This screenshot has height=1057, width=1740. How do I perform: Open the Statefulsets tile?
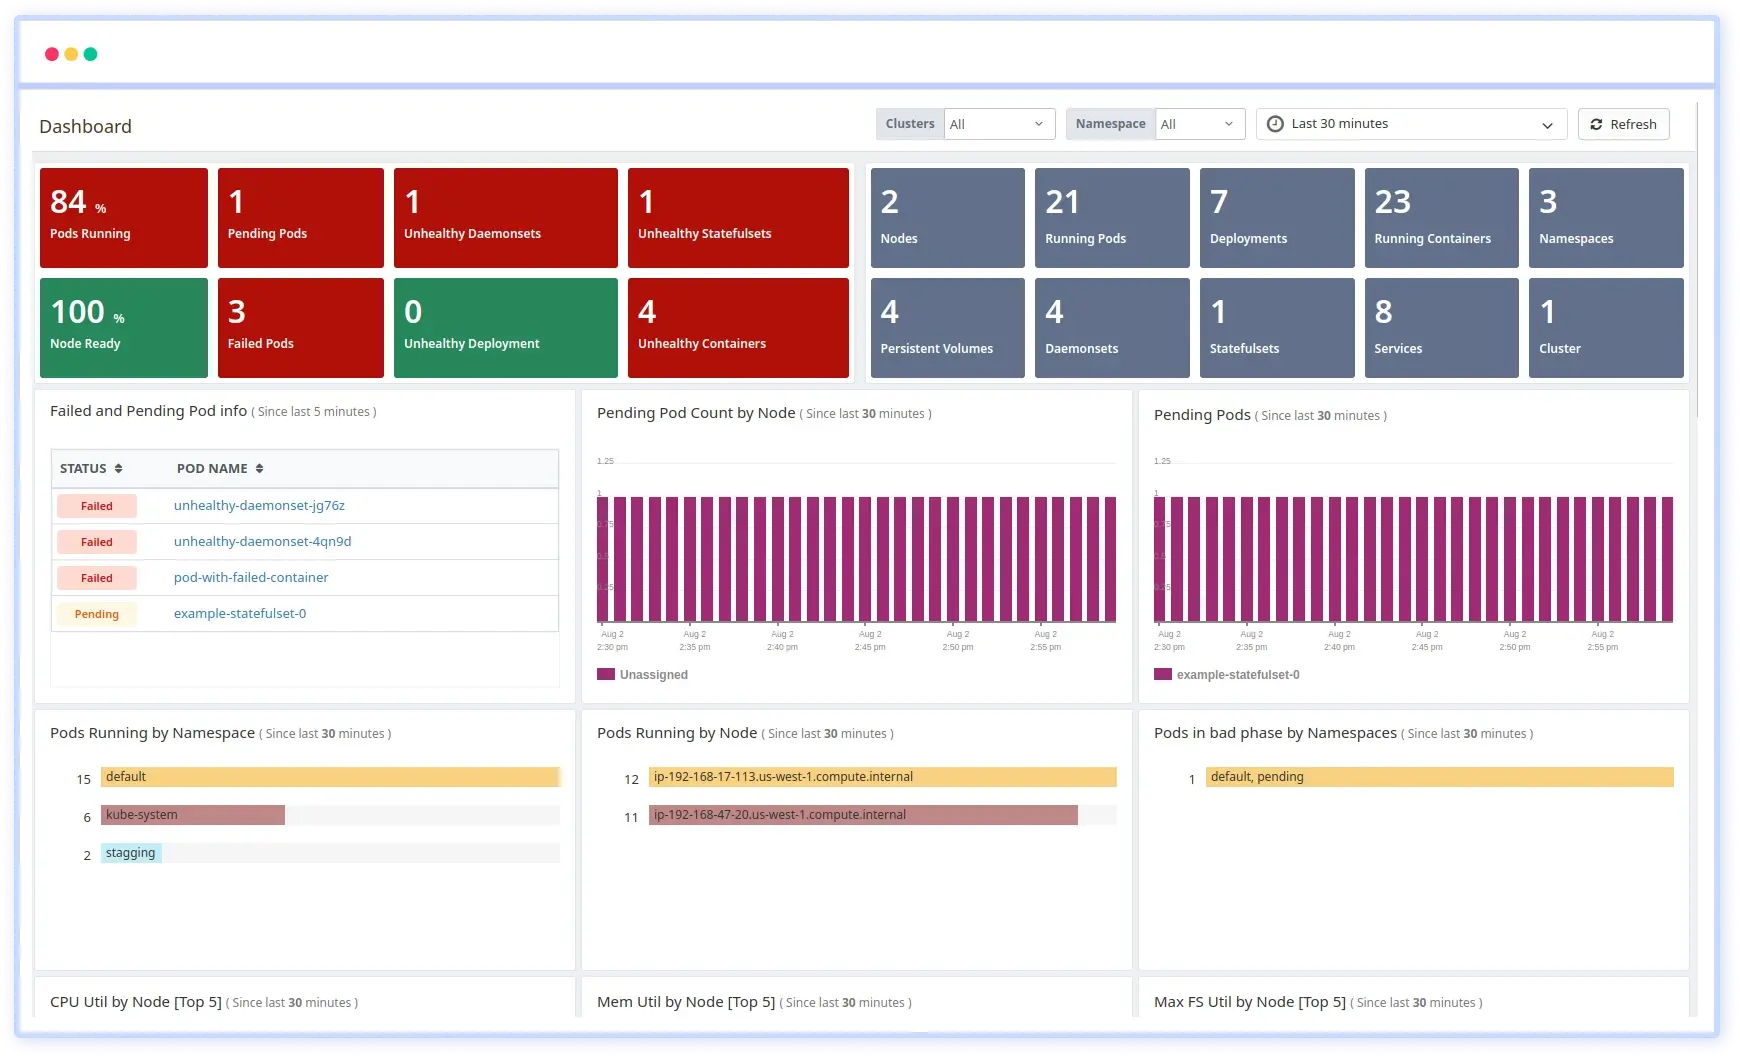click(1277, 328)
